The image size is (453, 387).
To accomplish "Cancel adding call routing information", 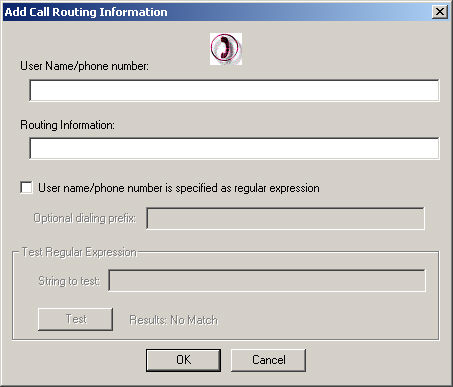I will [268, 360].
